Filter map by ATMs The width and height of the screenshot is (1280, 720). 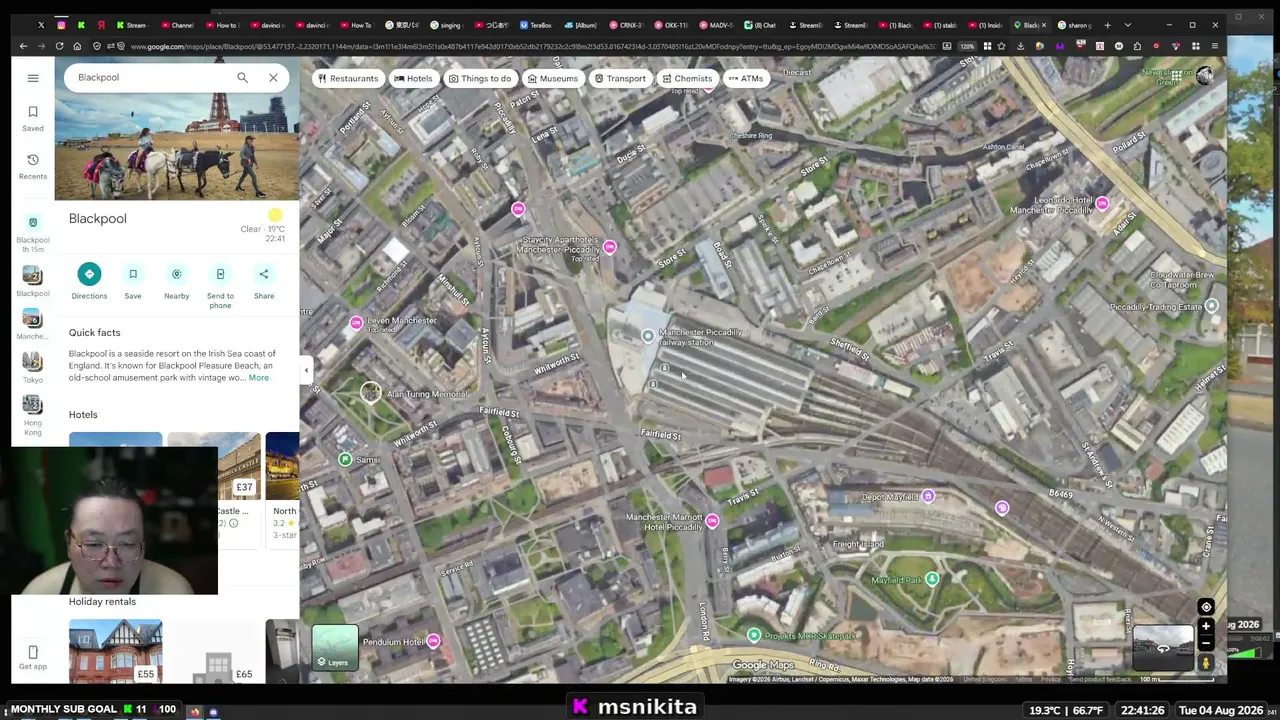coord(746,79)
